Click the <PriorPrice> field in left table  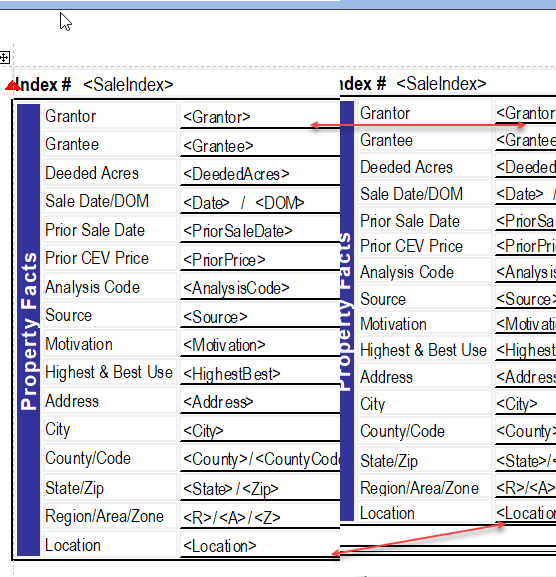pyautogui.click(x=224, y=260)
